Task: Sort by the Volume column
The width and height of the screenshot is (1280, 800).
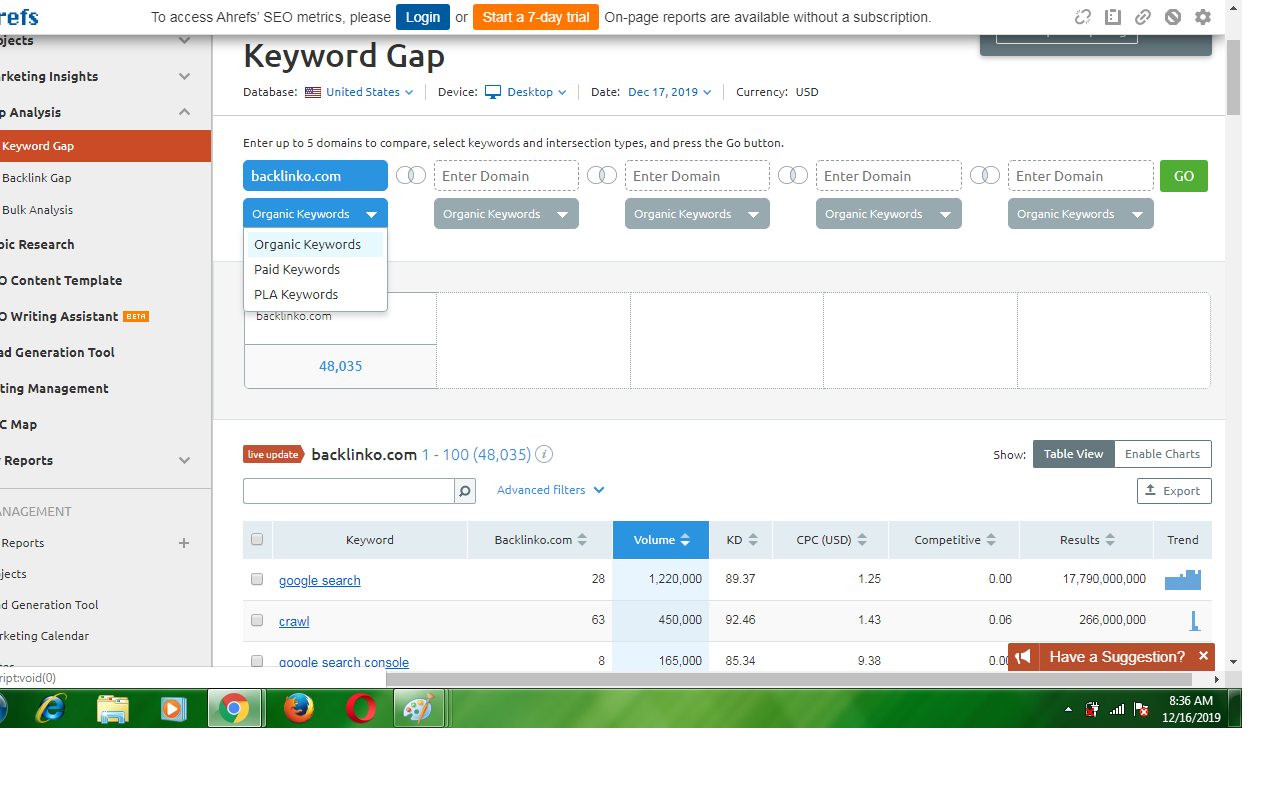Action: (x=661, y=540)
